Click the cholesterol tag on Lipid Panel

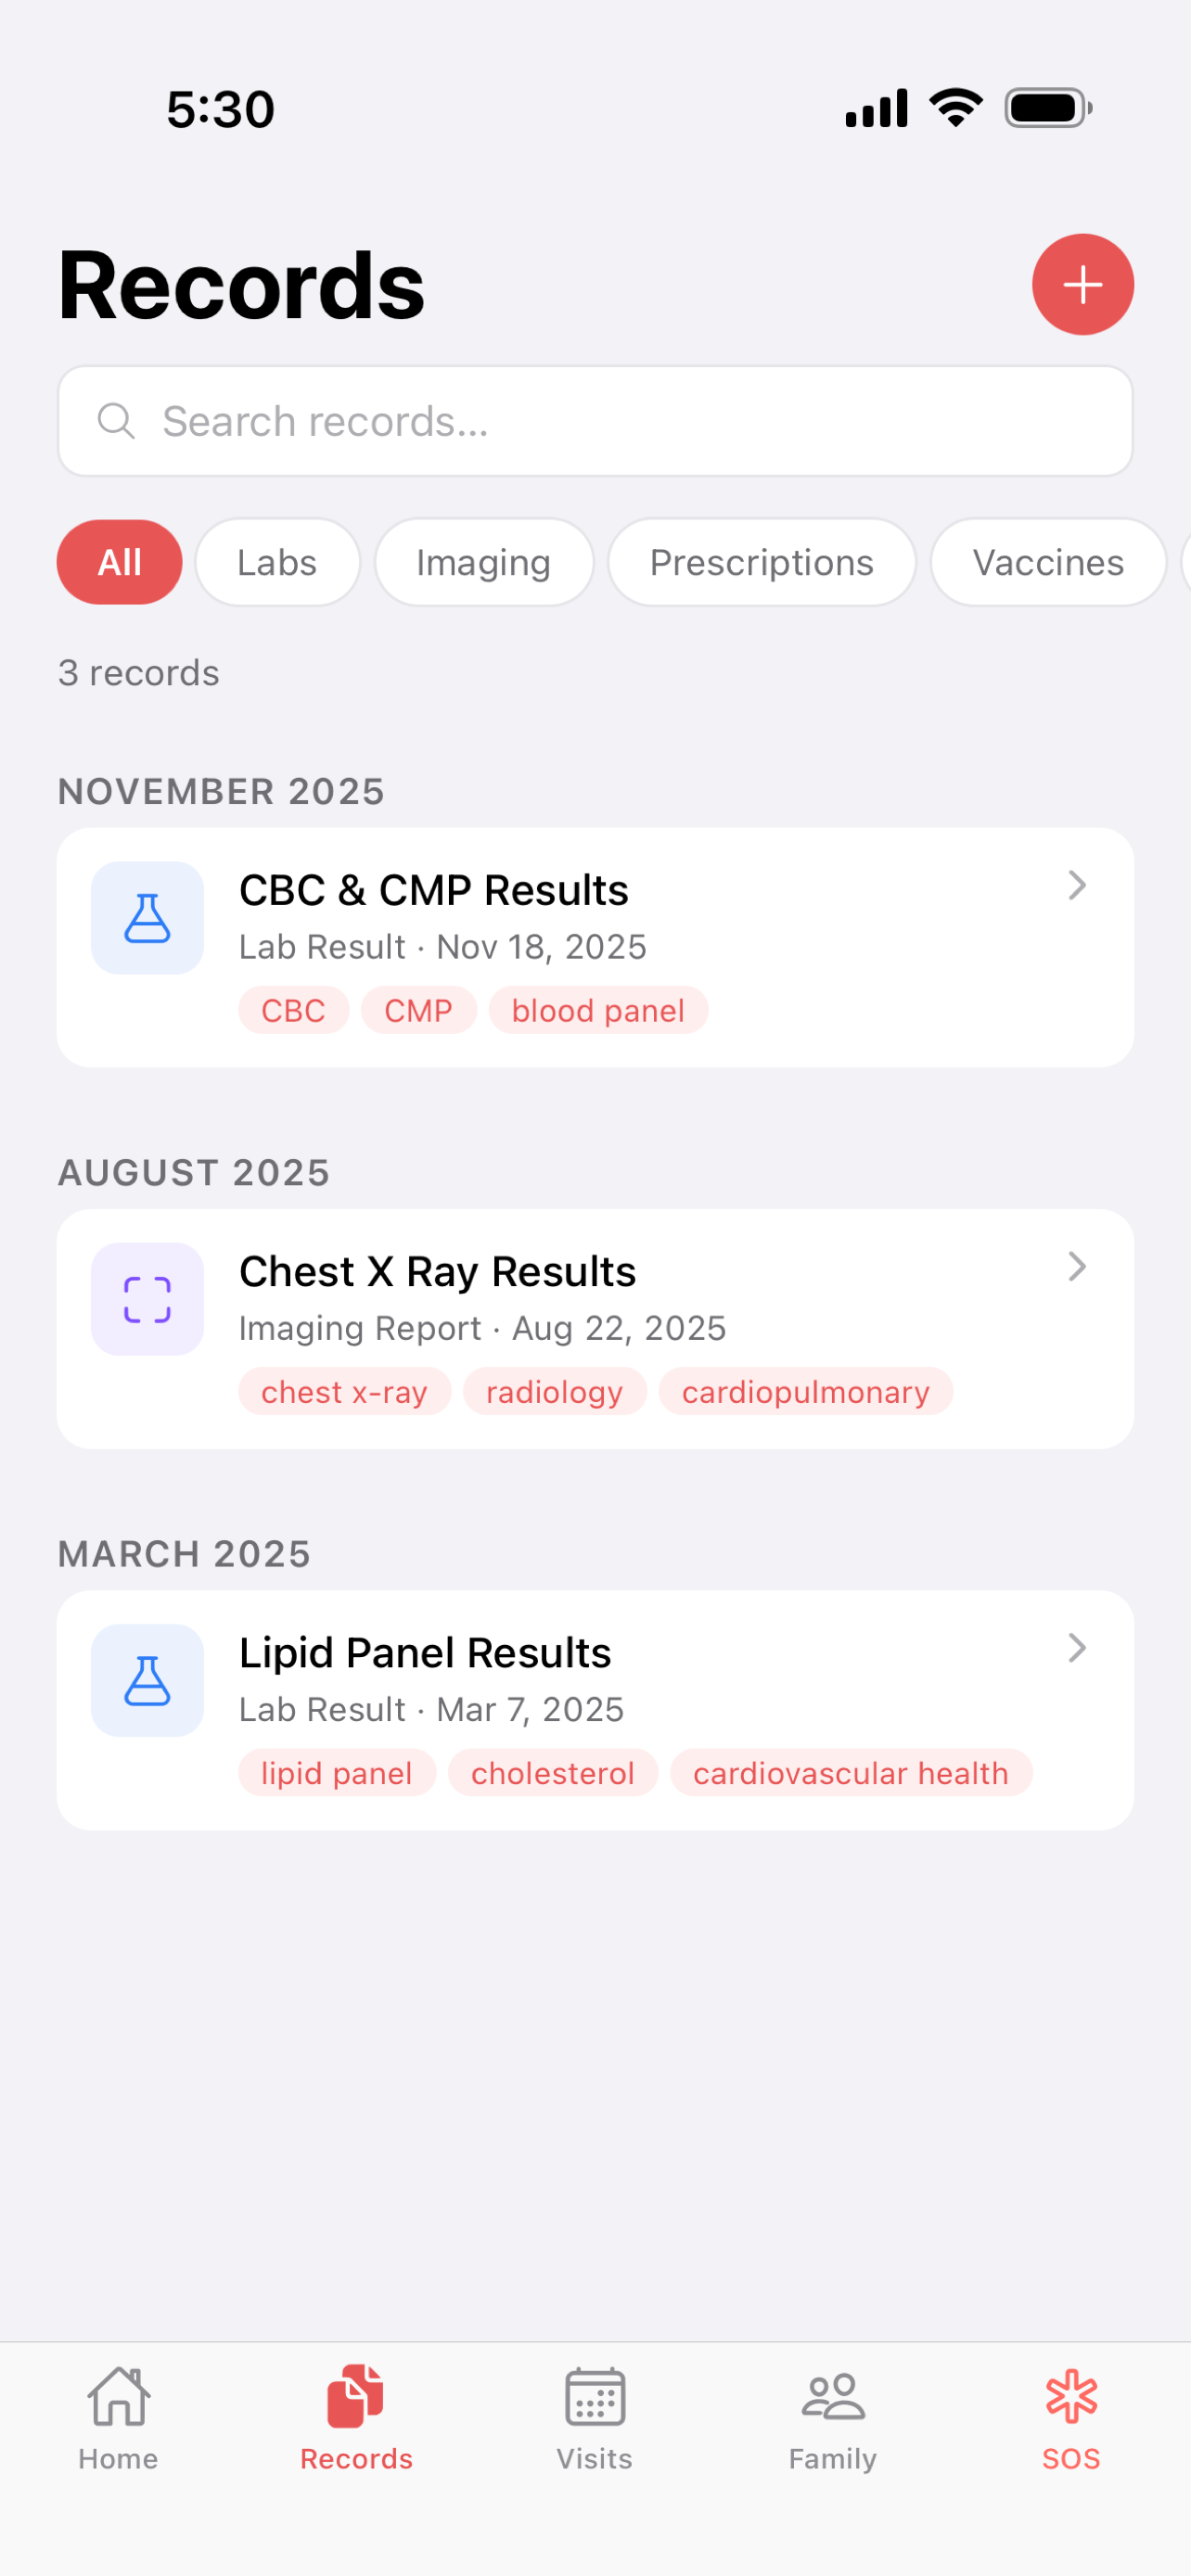click(x=553, y=1773)
